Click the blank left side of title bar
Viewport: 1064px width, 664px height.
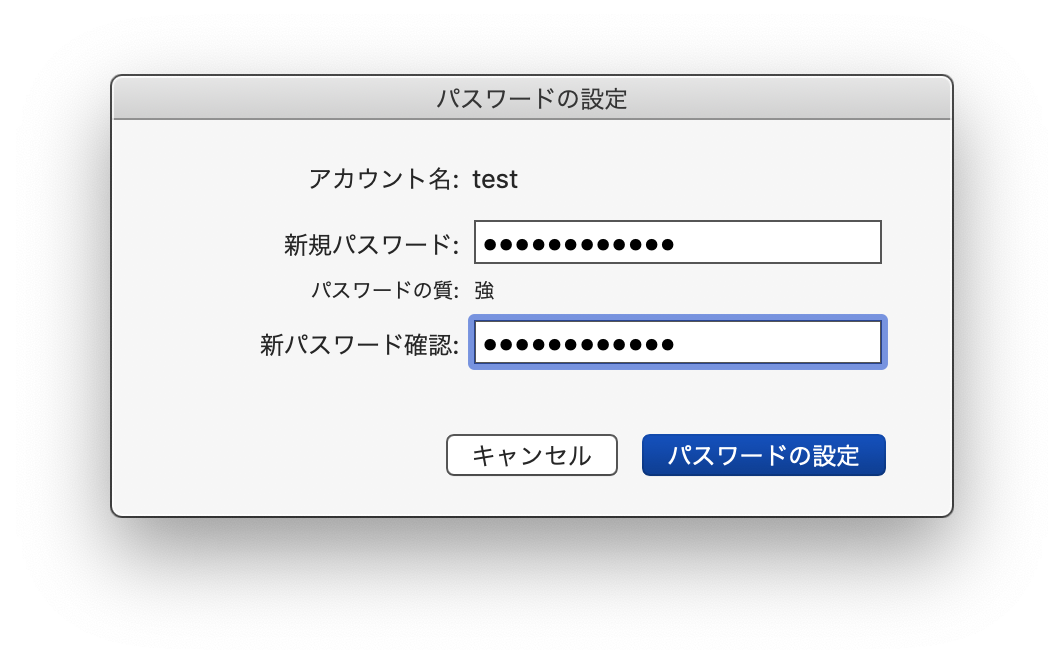[x=250, y=99]
